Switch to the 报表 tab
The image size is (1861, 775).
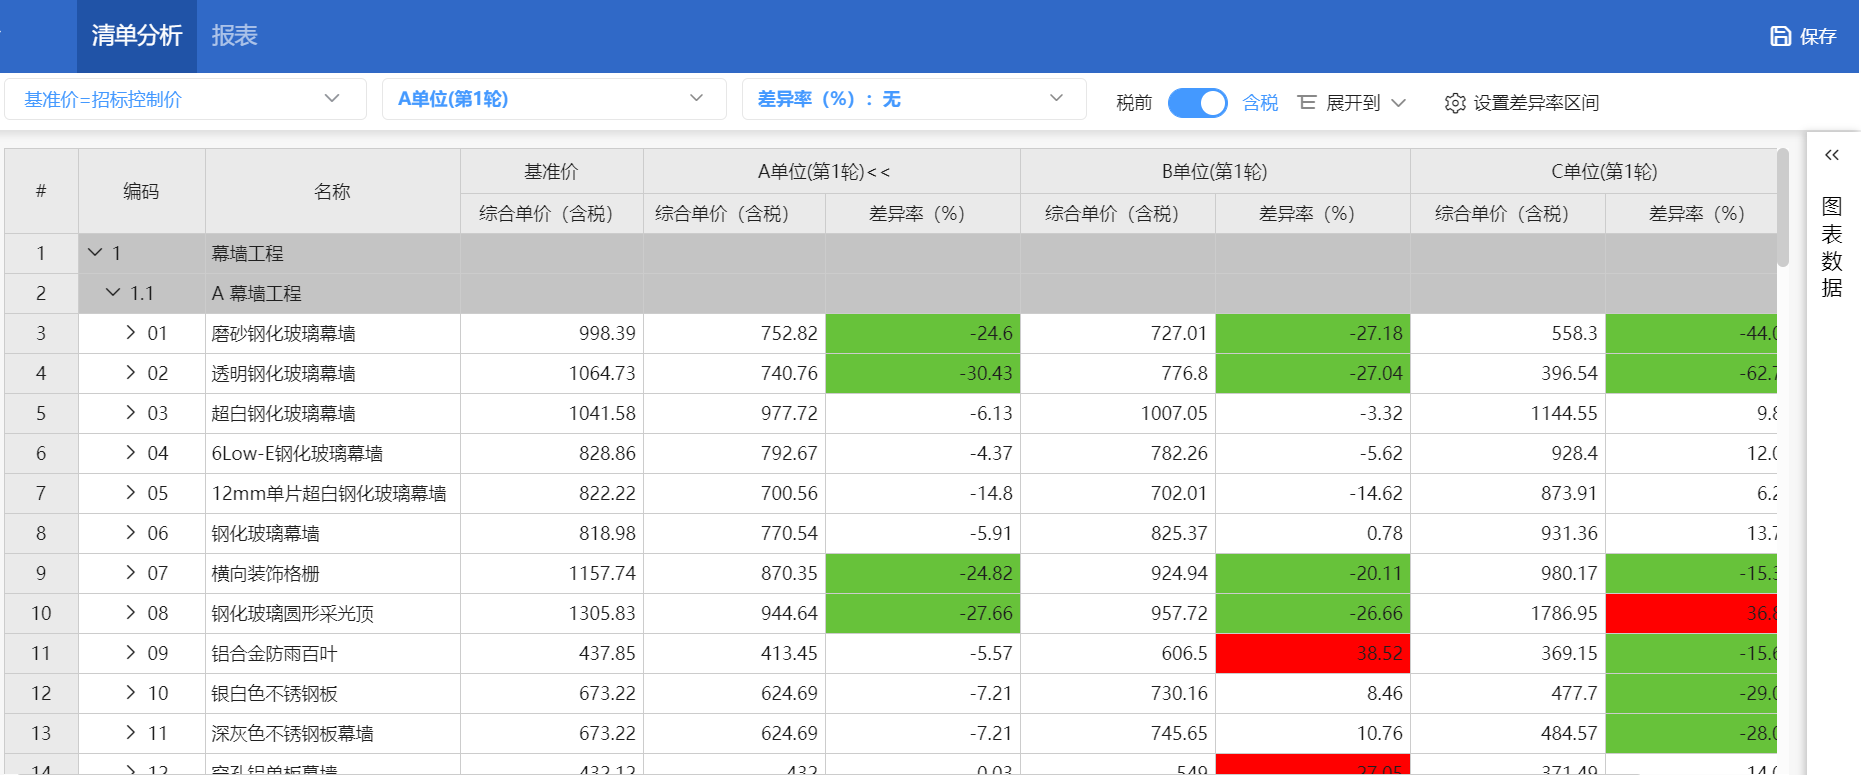[235, 36]
